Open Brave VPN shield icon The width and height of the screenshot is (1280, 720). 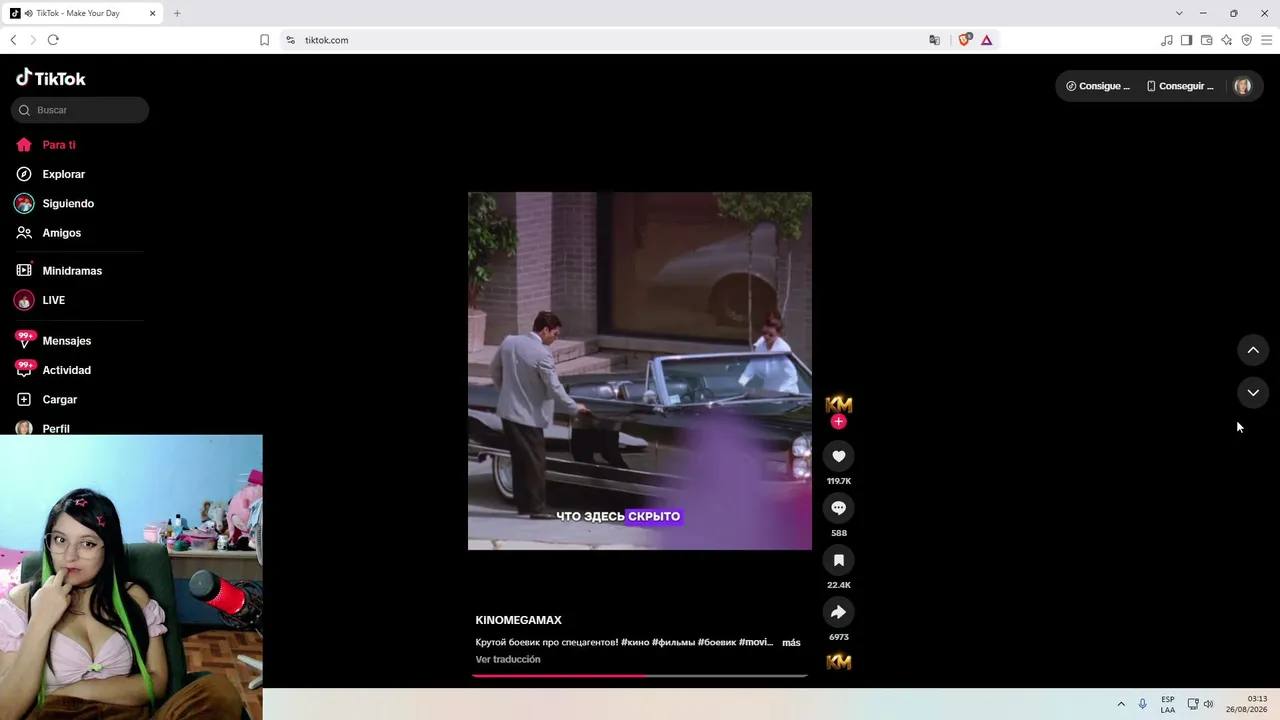(x=1246, y=40)
